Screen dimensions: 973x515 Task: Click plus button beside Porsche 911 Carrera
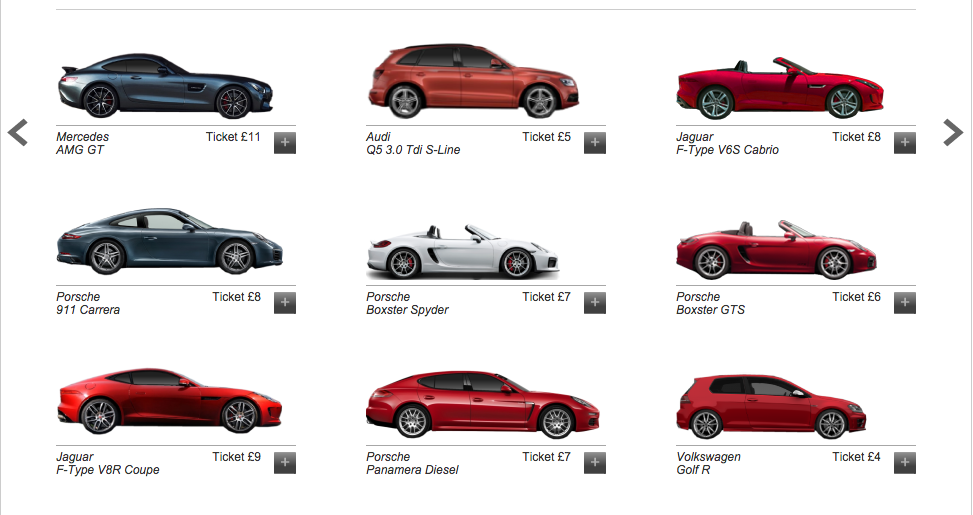tap(285, 303)
